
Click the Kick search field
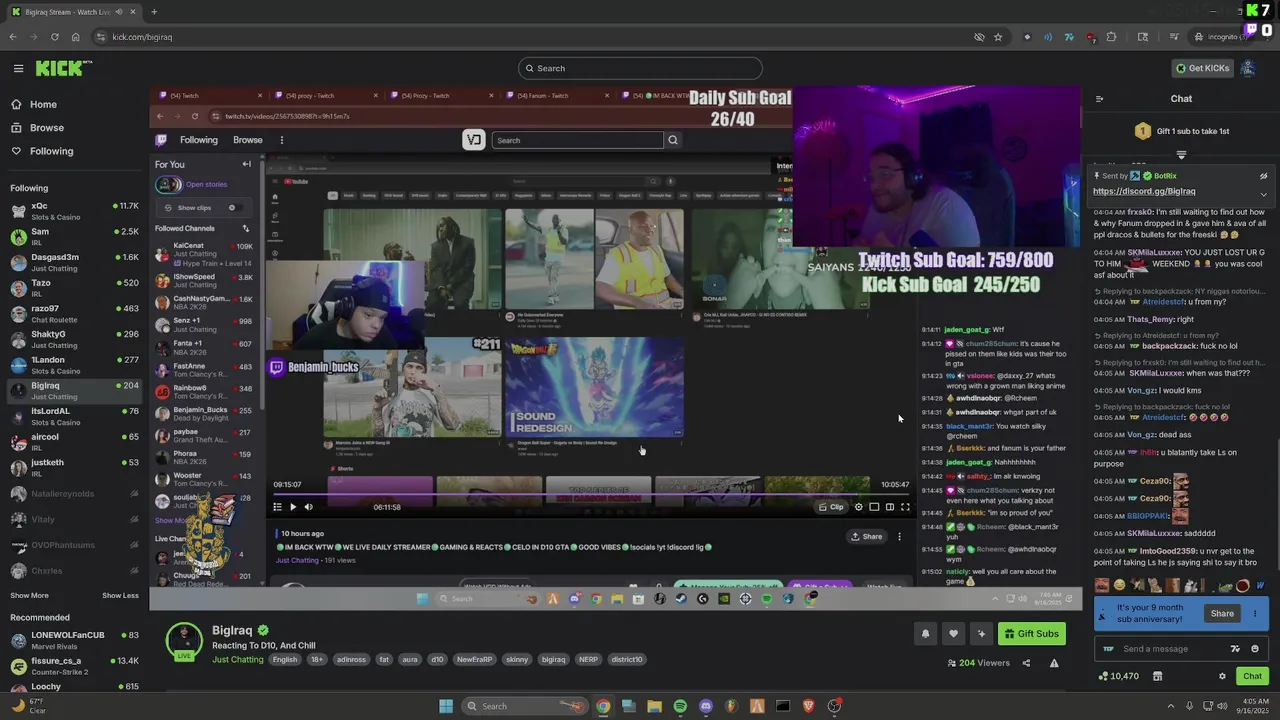[x=640, y=68]
